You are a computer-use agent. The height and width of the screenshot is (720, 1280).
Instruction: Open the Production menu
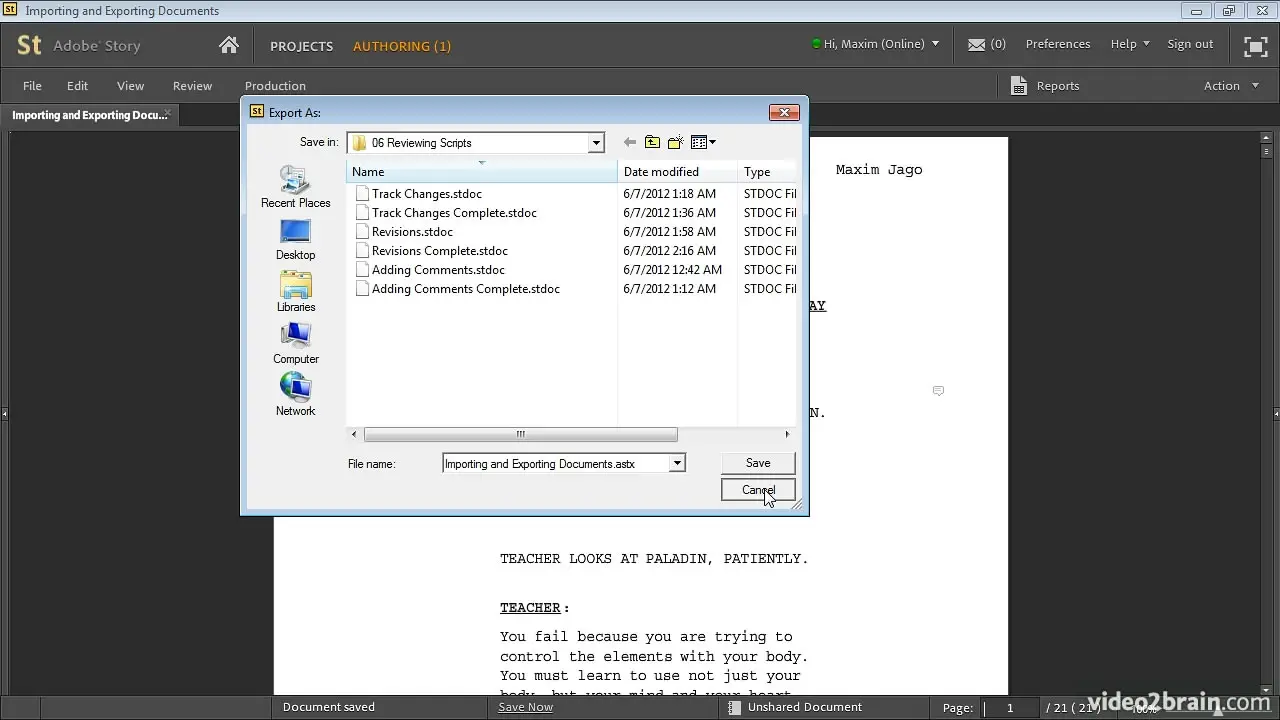275,86
